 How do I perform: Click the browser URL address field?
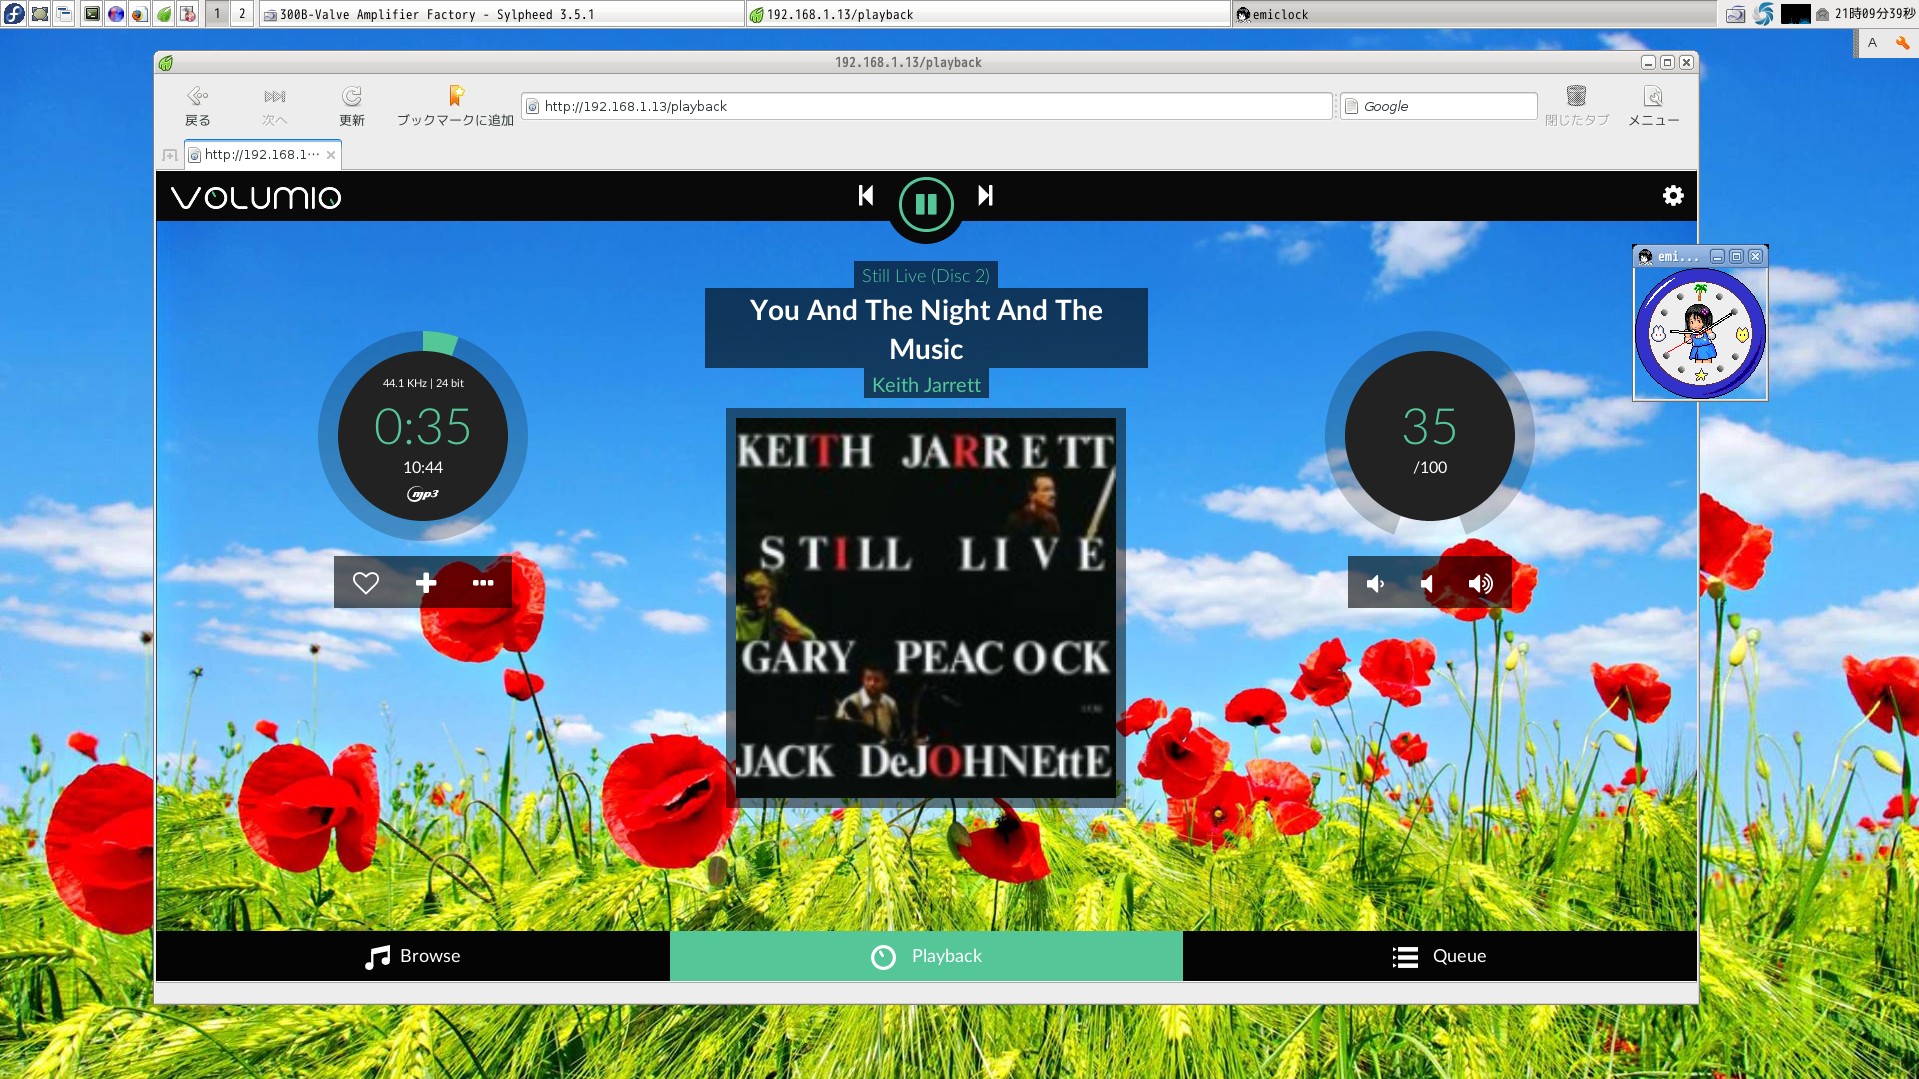click(x=925, y=106)
